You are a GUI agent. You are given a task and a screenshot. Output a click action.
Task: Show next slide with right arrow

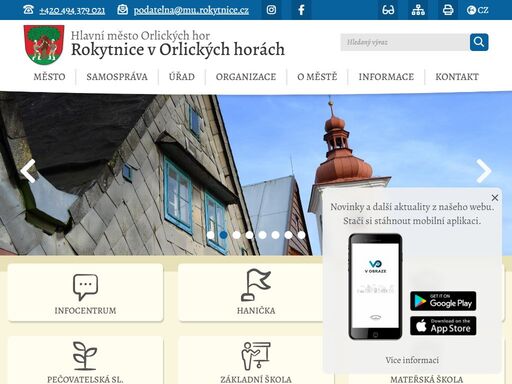484,171
